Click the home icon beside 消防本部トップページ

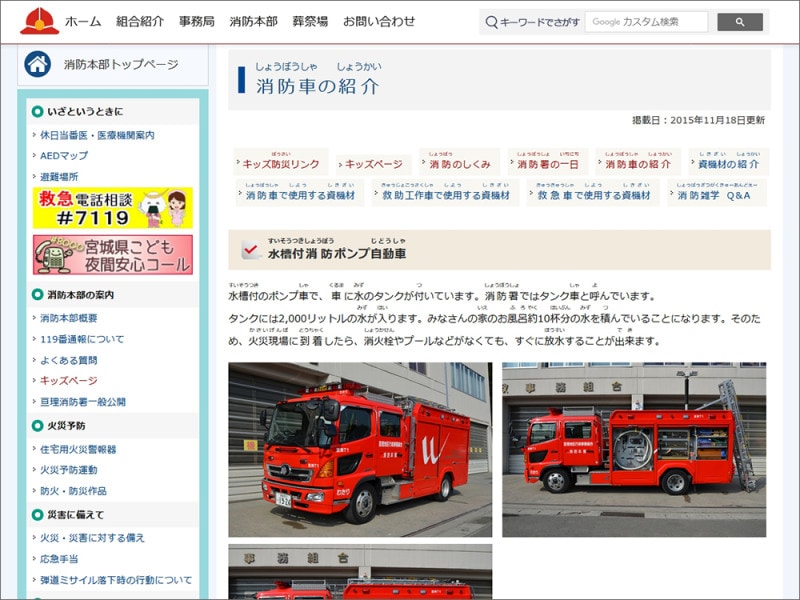[x=37, y=64]
